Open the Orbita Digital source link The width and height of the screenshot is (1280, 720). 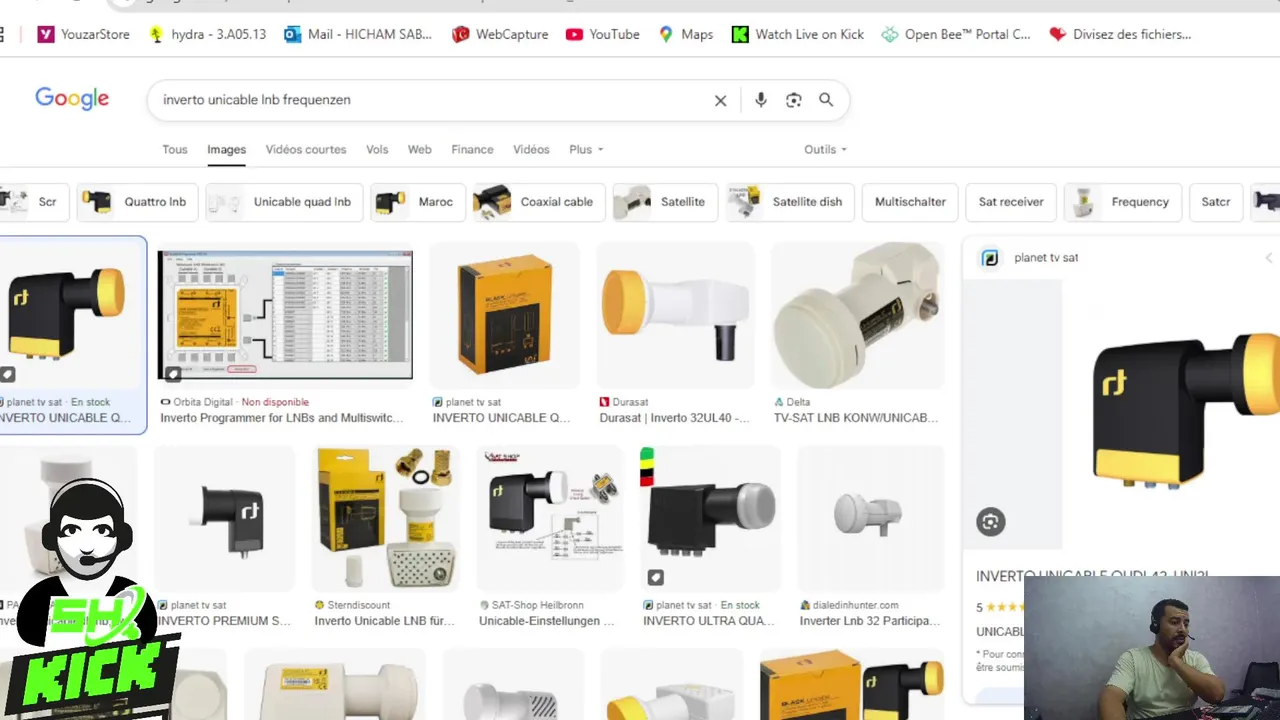click(x=203, y=402)
